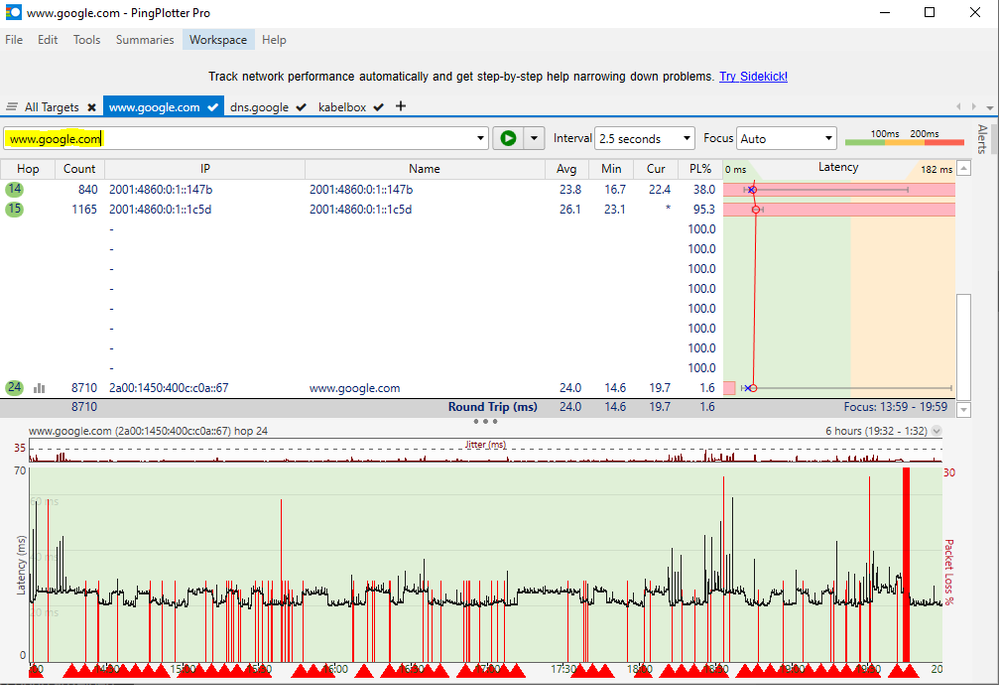This screenshot has width=999, height=685.
Task: Open the 6 hours time range dropdown
Action: pos(936,431)
